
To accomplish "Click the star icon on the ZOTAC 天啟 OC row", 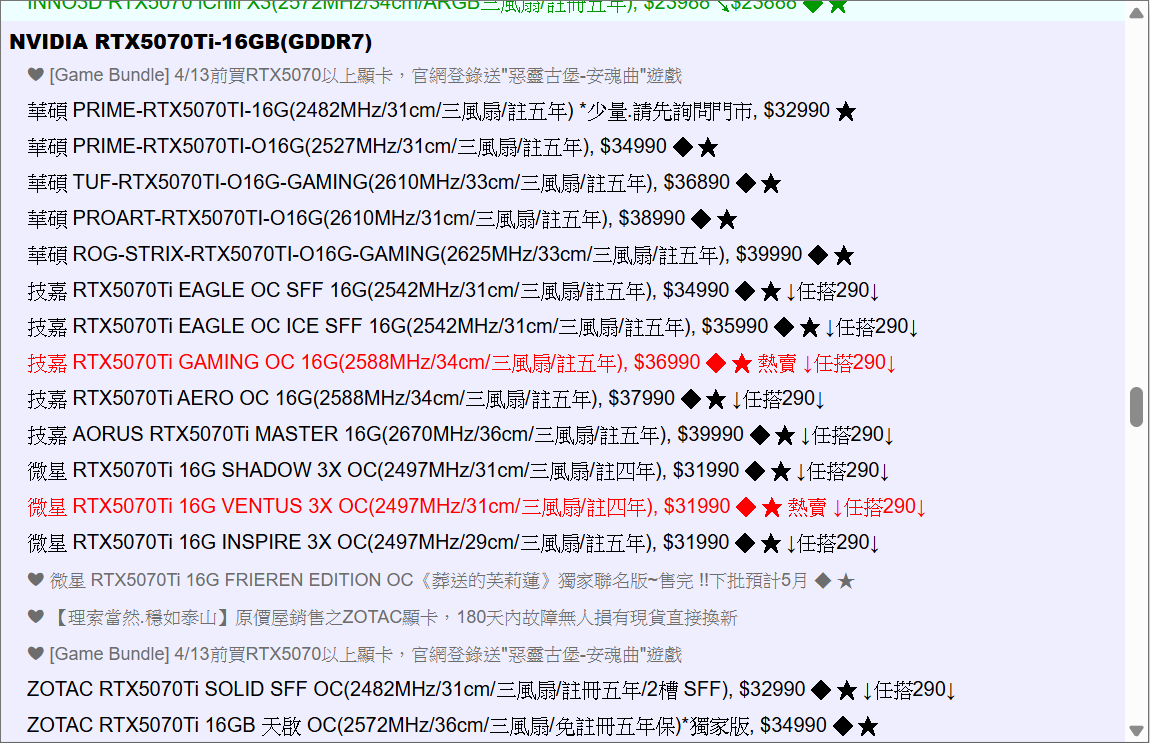I will point(868,726).
